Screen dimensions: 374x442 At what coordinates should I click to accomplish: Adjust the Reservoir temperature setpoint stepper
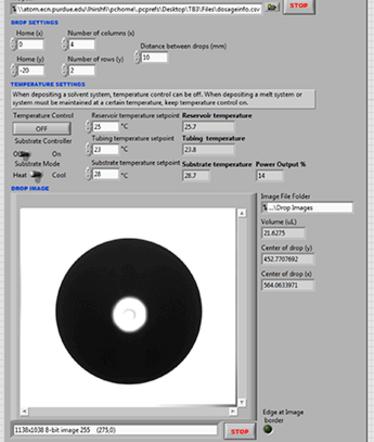[88, 126]
